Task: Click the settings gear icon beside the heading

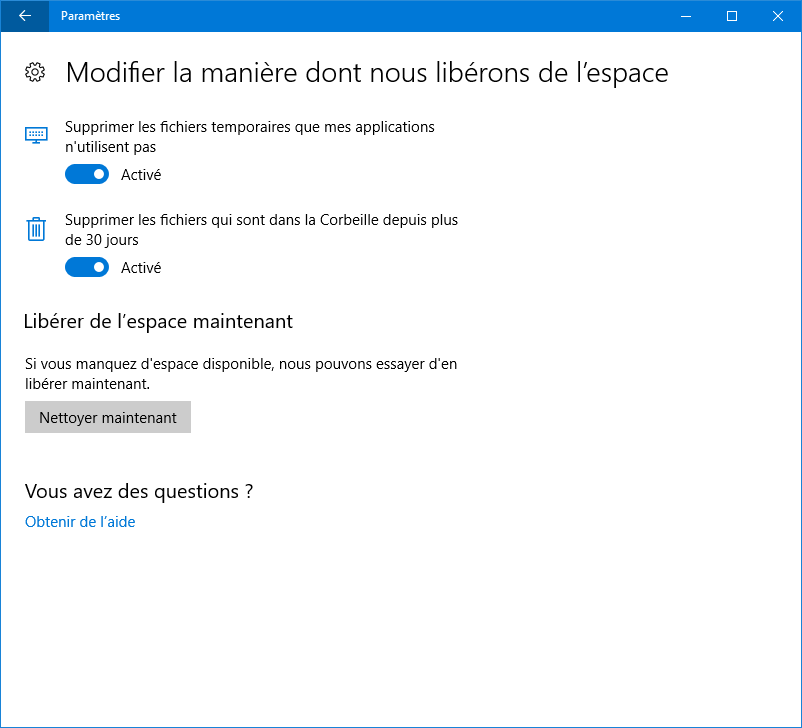Action: pyautogui.click(x=35, y=72)
